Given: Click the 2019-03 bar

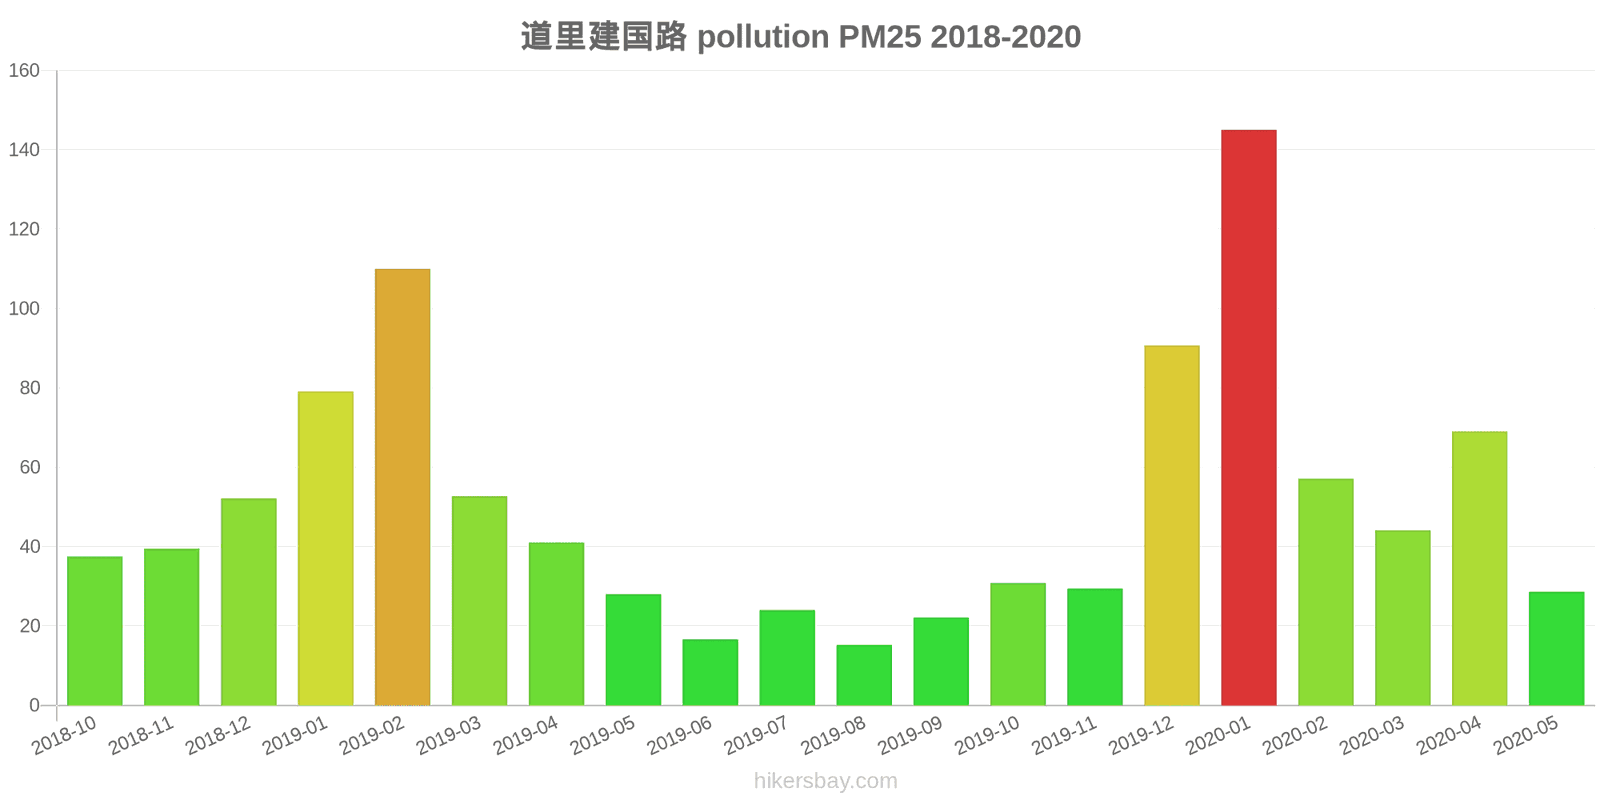Looking at the screenshot, I should point(479,601).
